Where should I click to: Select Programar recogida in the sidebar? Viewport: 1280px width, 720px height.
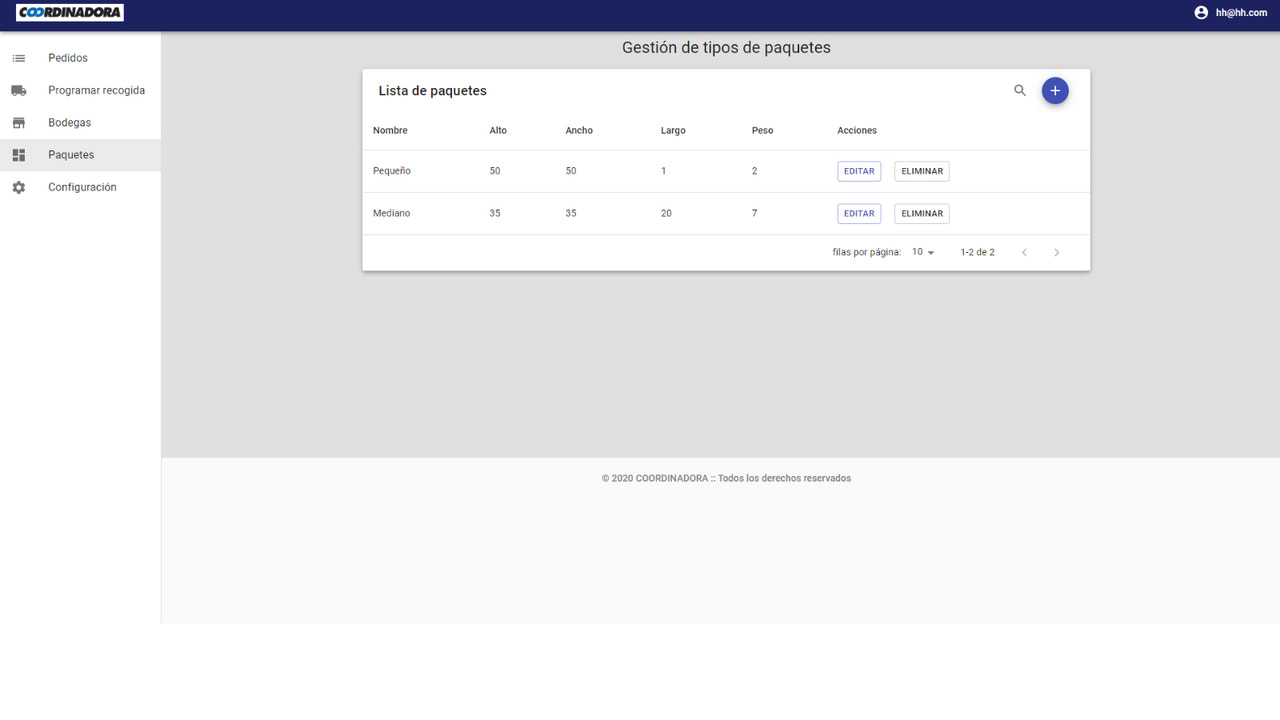tap(96, 89)
